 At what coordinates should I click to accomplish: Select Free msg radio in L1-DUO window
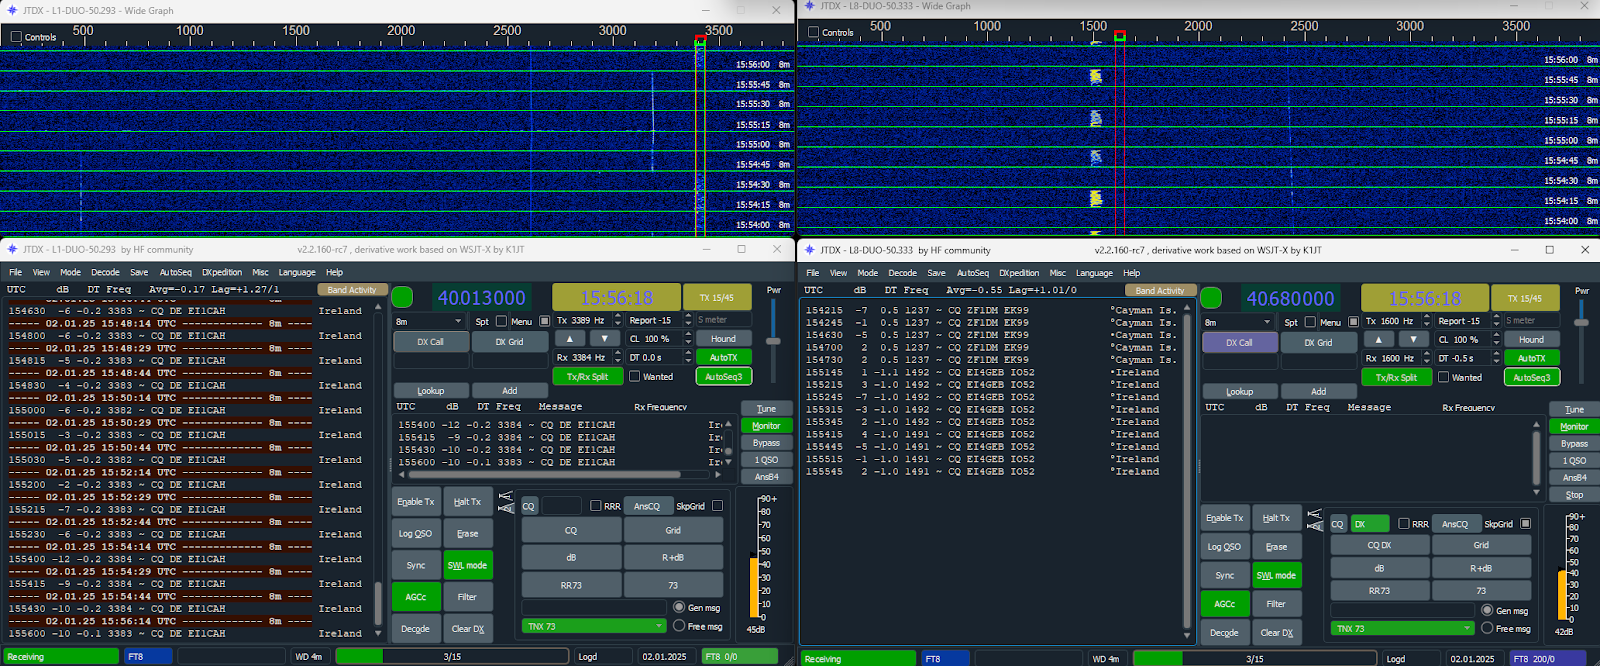pos(679,626)
